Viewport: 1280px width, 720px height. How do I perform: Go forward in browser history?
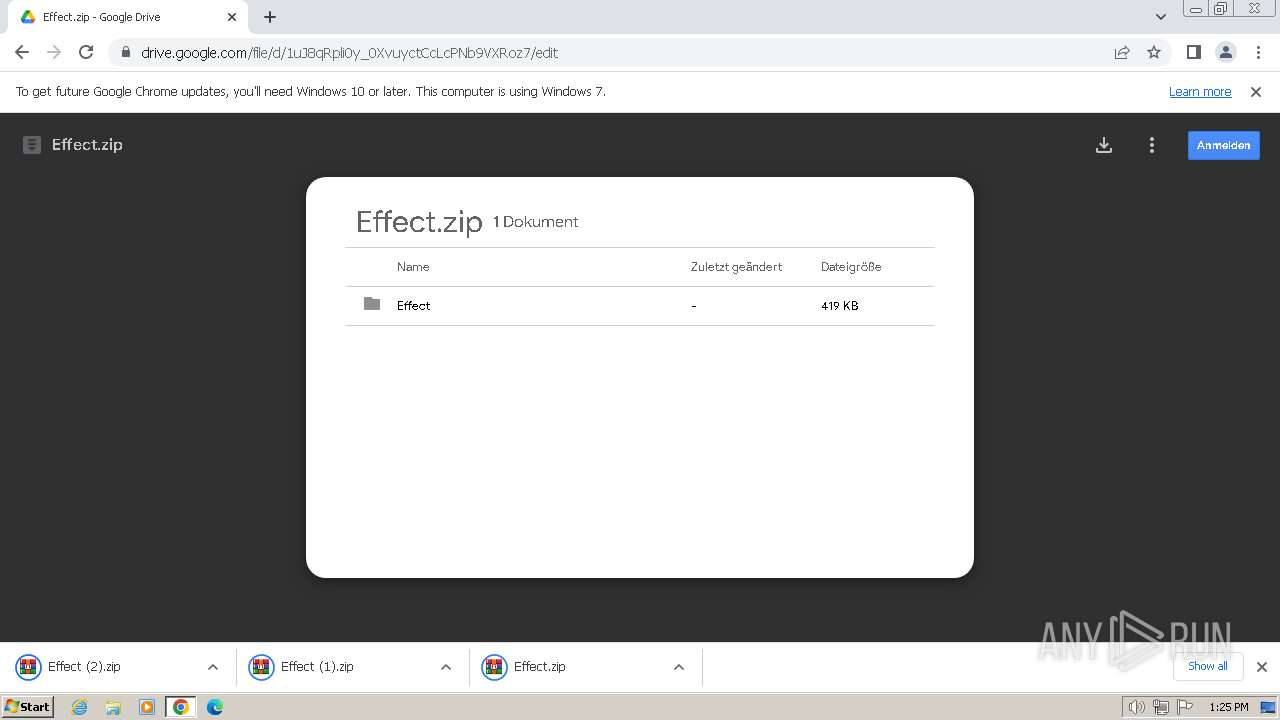point(54,52)
